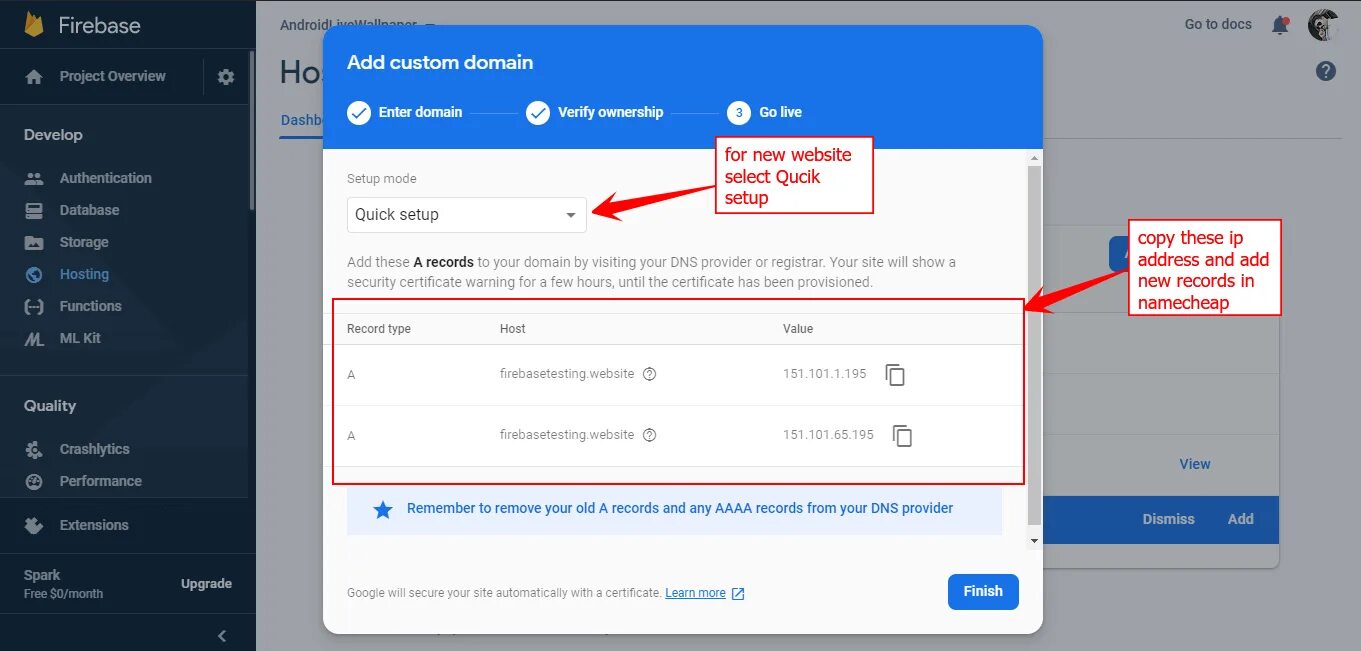
Task: Copy IP address 151.101.65.195
Action: pyautogui.click(x=902, y=436)
